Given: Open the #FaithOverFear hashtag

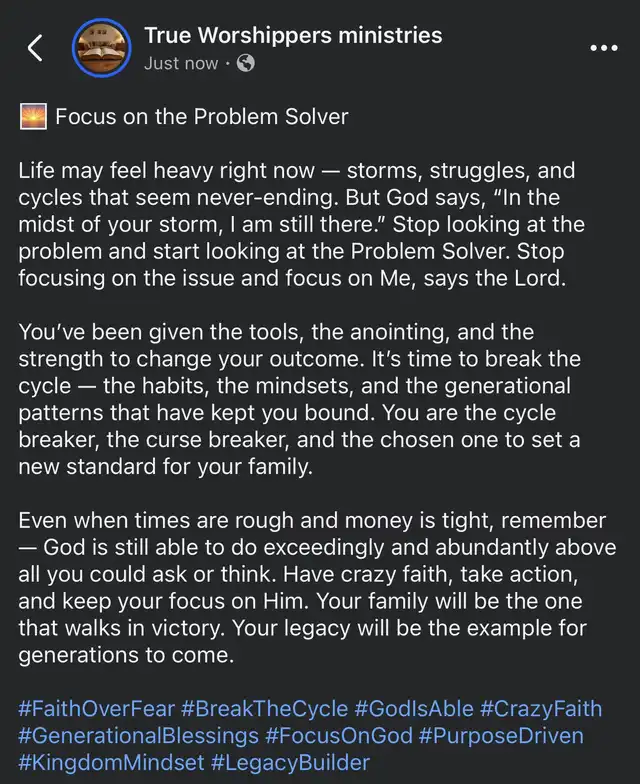Looking at the screenshot, I should click(96, 709).
